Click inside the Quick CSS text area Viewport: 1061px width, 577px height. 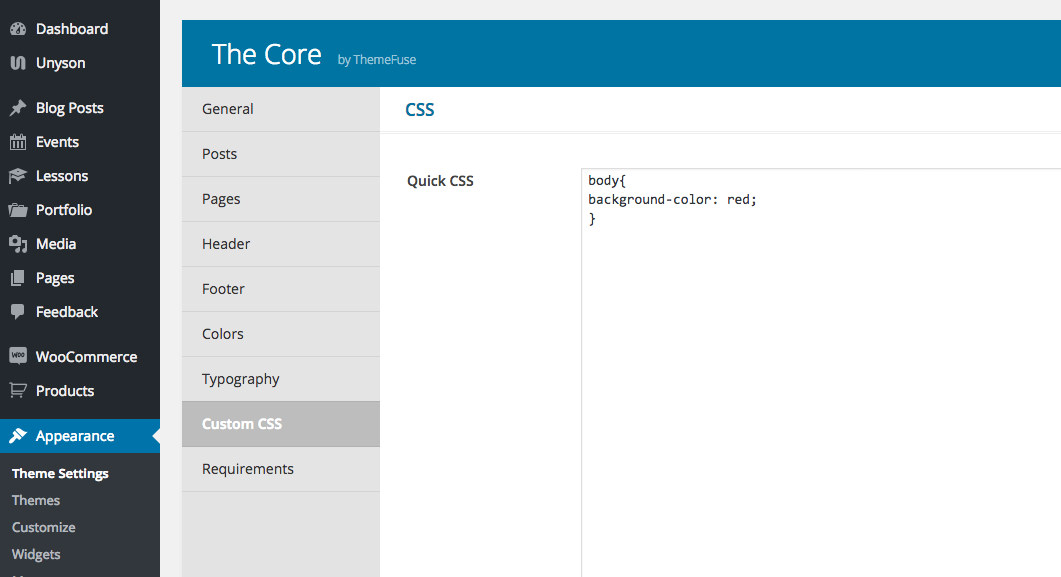[821, 373]
